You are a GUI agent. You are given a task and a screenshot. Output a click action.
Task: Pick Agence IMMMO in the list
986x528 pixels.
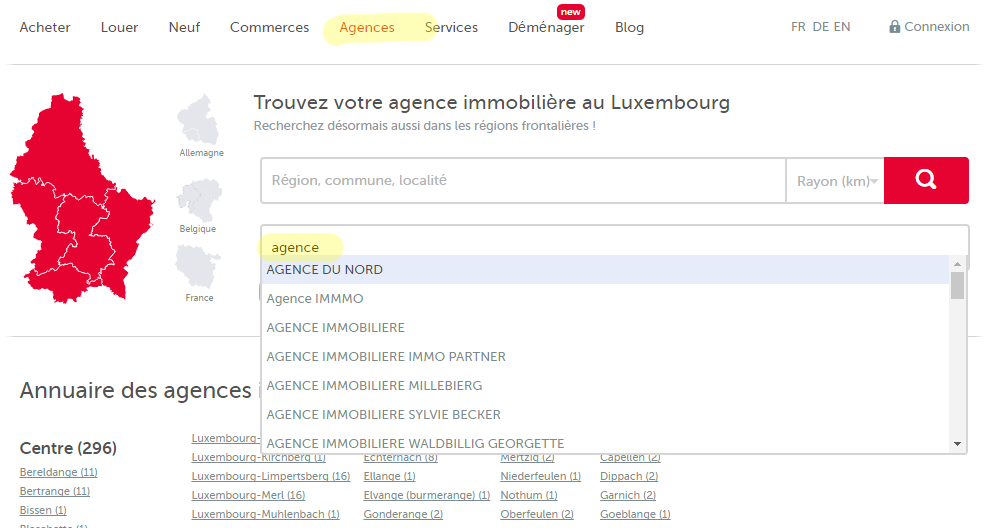(315, 299)
